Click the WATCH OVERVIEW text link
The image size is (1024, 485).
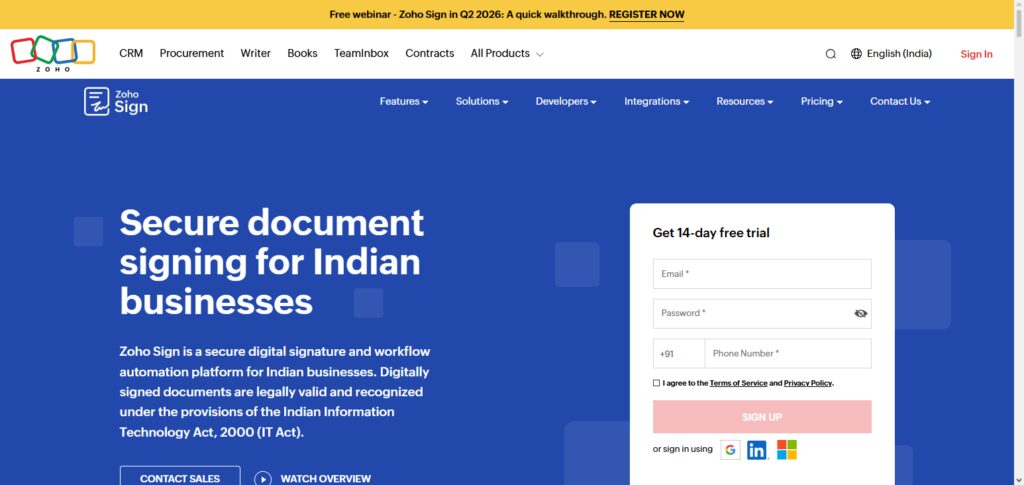pyautogui.click(x=326, y=479)
